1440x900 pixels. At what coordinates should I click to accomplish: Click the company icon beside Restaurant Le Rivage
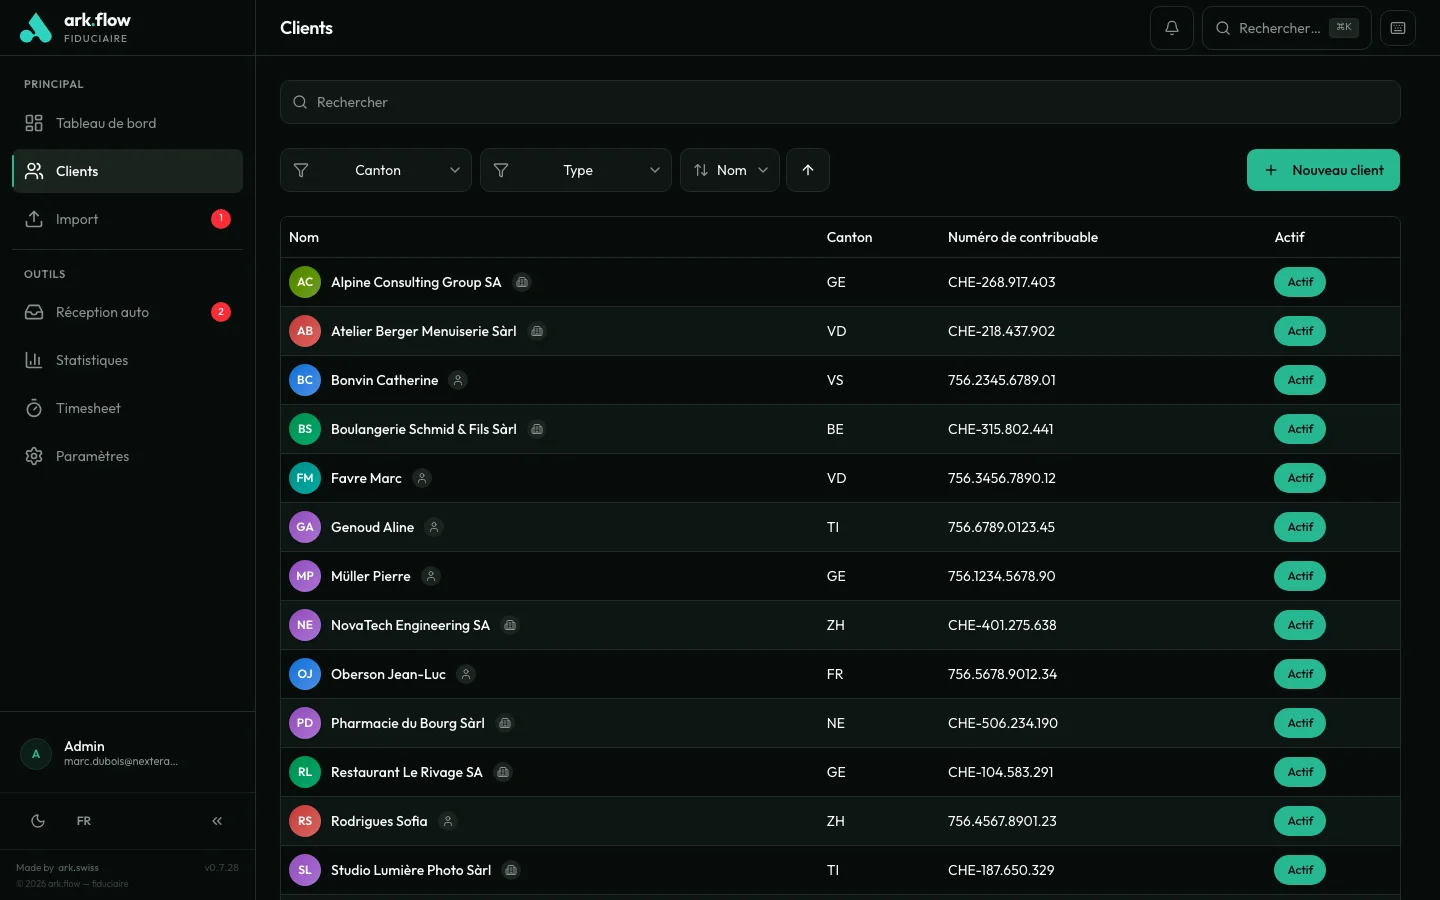tap(503, 772)
